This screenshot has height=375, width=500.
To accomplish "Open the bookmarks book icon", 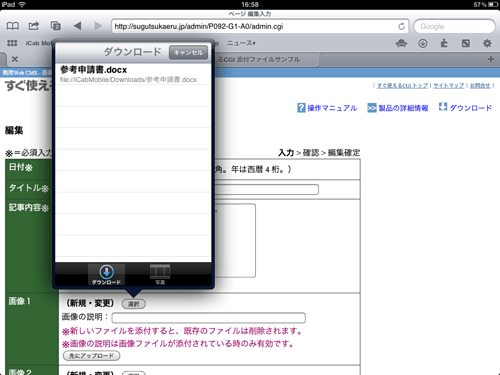I will click(x=13, y=26).
